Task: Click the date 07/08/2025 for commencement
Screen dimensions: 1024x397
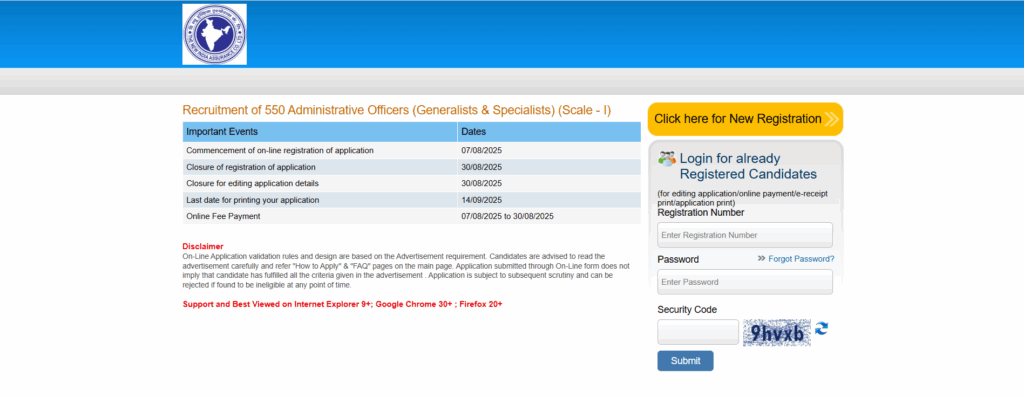Action: [x=481, y=150]
